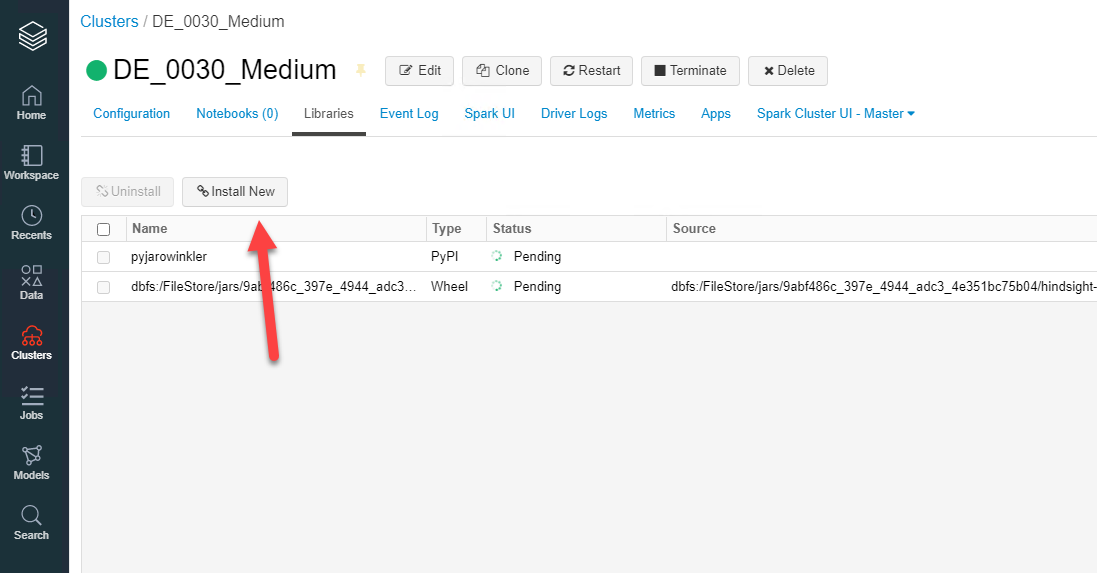Open the Workspace sidebar icon
Viewport: 1097px width, 573px height.
(32, 162)
